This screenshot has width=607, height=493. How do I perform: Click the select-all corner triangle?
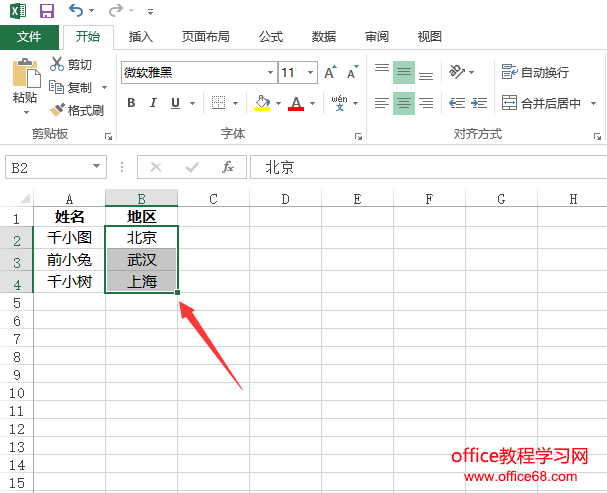point(25,199)
